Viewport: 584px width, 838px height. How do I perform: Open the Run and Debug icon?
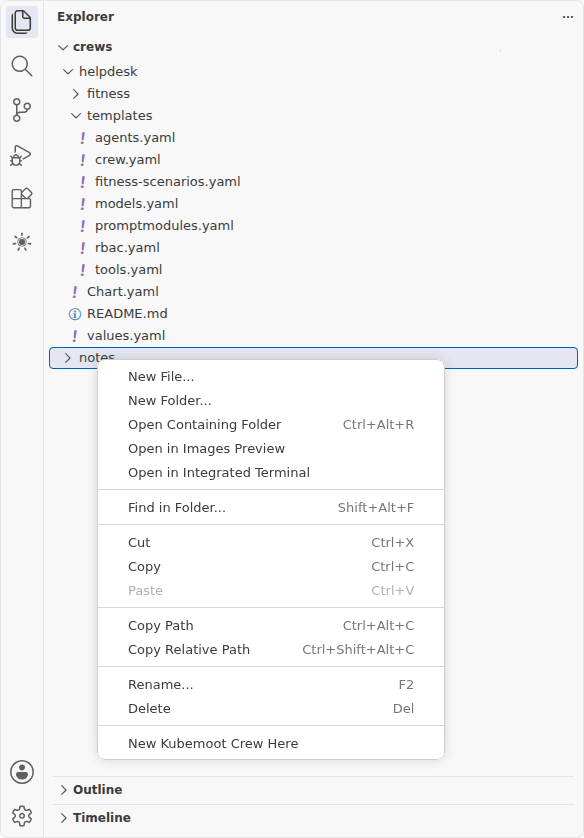21,154
